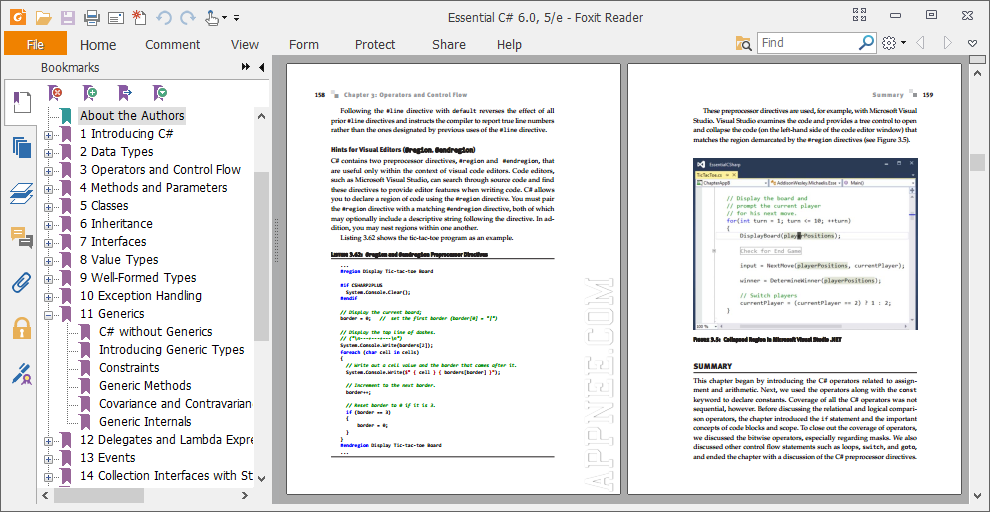Click the bookmarks vertical scrollbar down arrow
The width and height of the screenshot is (990, 512).
coord(262,479)
